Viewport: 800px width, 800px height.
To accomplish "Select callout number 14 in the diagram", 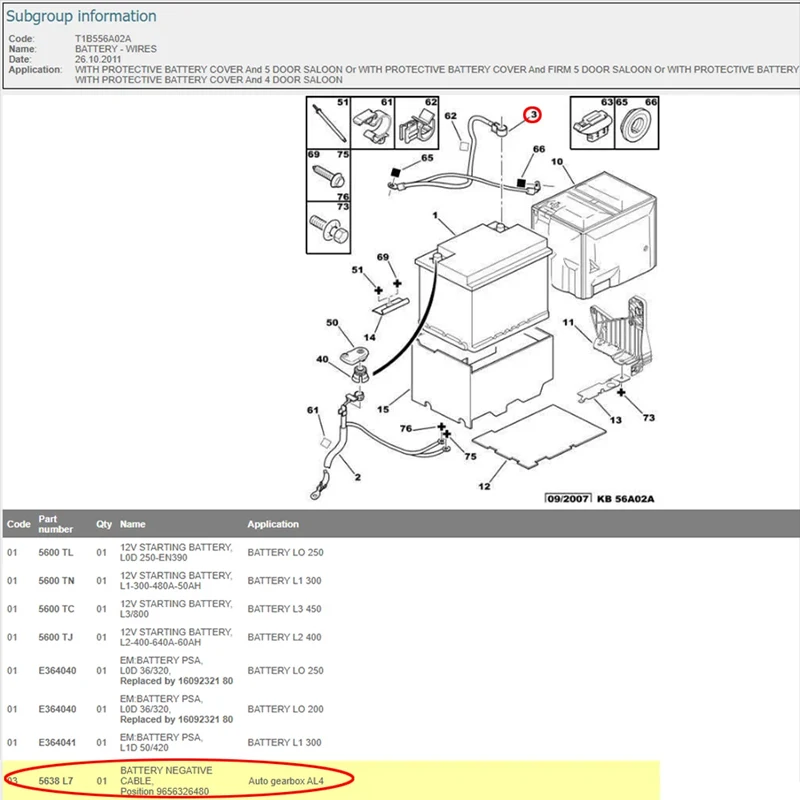I will coord(369,337).
